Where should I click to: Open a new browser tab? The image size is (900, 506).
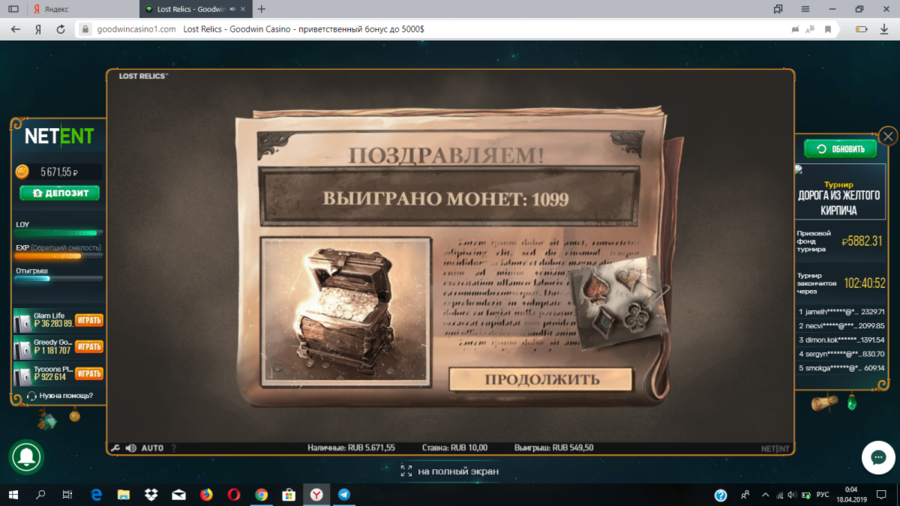point(262,9)
